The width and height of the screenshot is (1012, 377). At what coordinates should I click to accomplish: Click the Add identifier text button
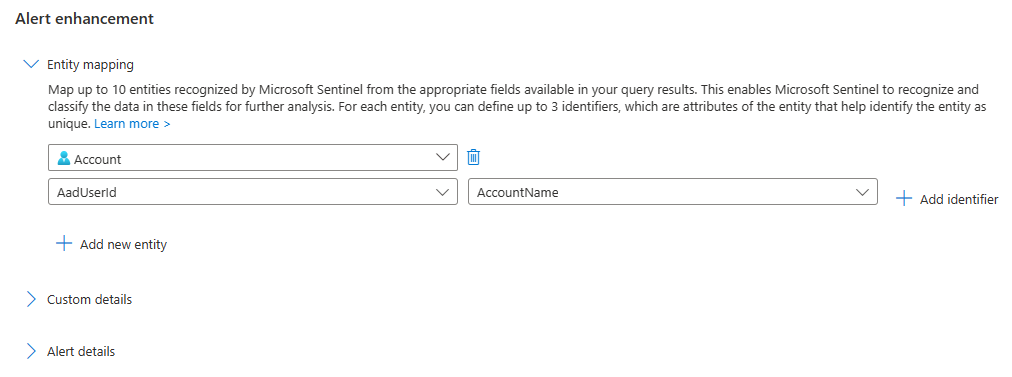click(959, 199)
